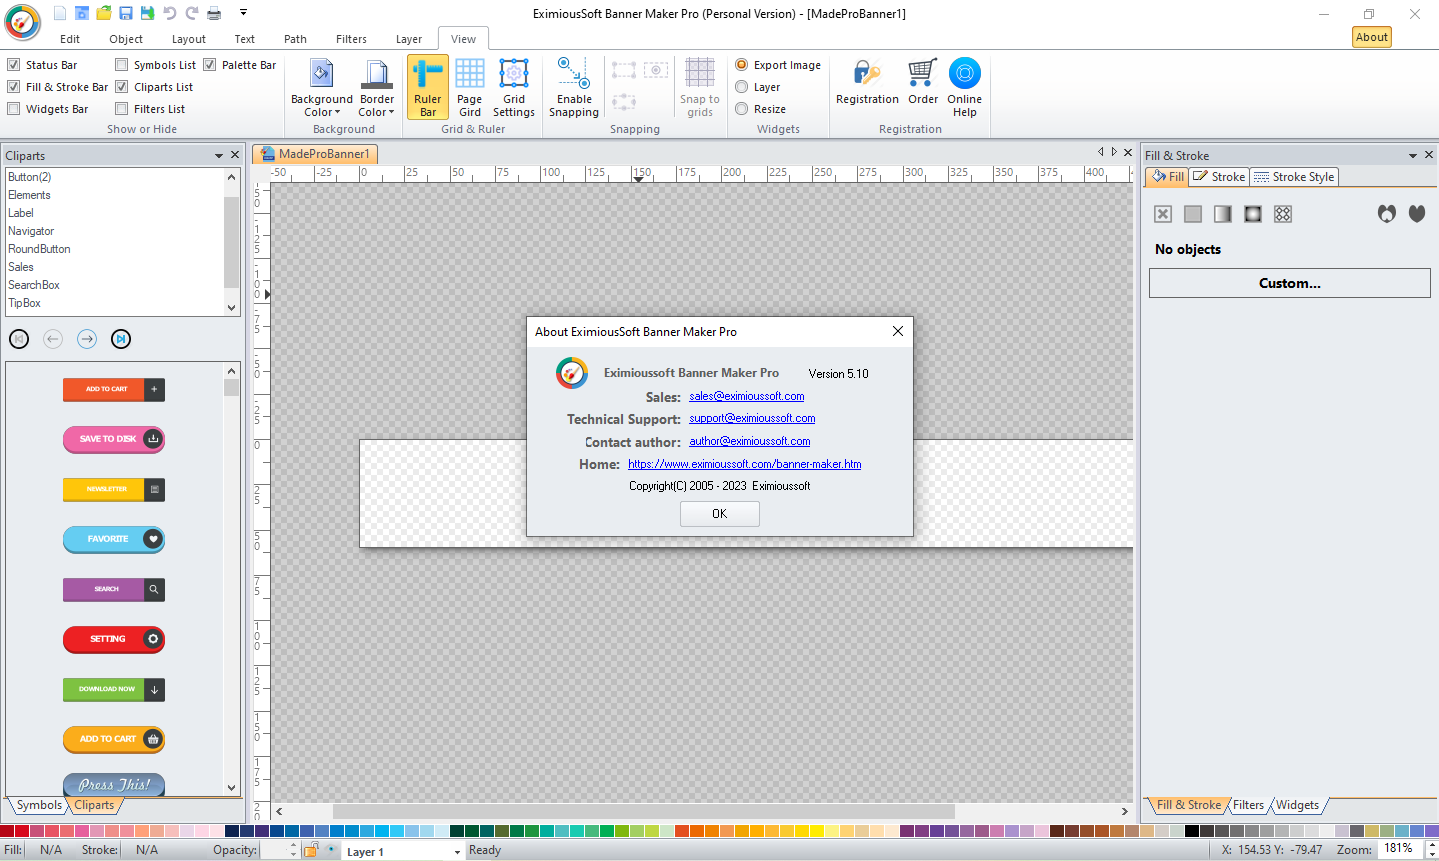Open the Object ribbon tab
Screen dimensions: 1439x861
126,39
